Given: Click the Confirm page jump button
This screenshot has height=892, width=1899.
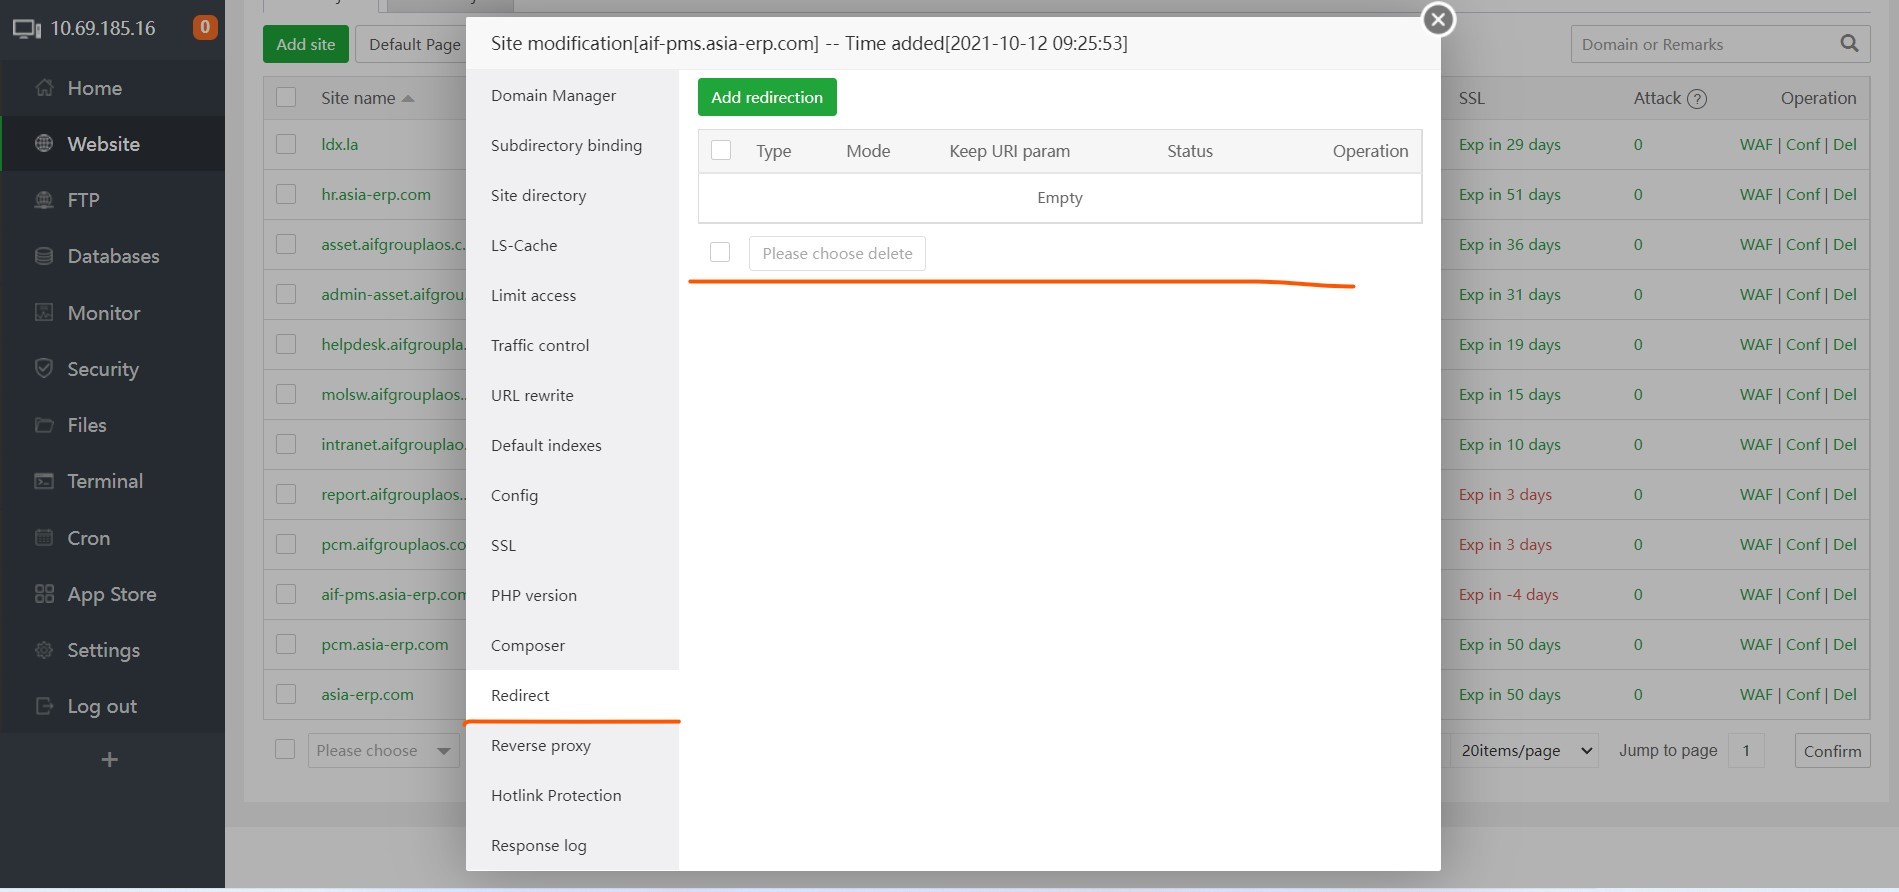Looking at the screenshot, I should point(1832,751).
